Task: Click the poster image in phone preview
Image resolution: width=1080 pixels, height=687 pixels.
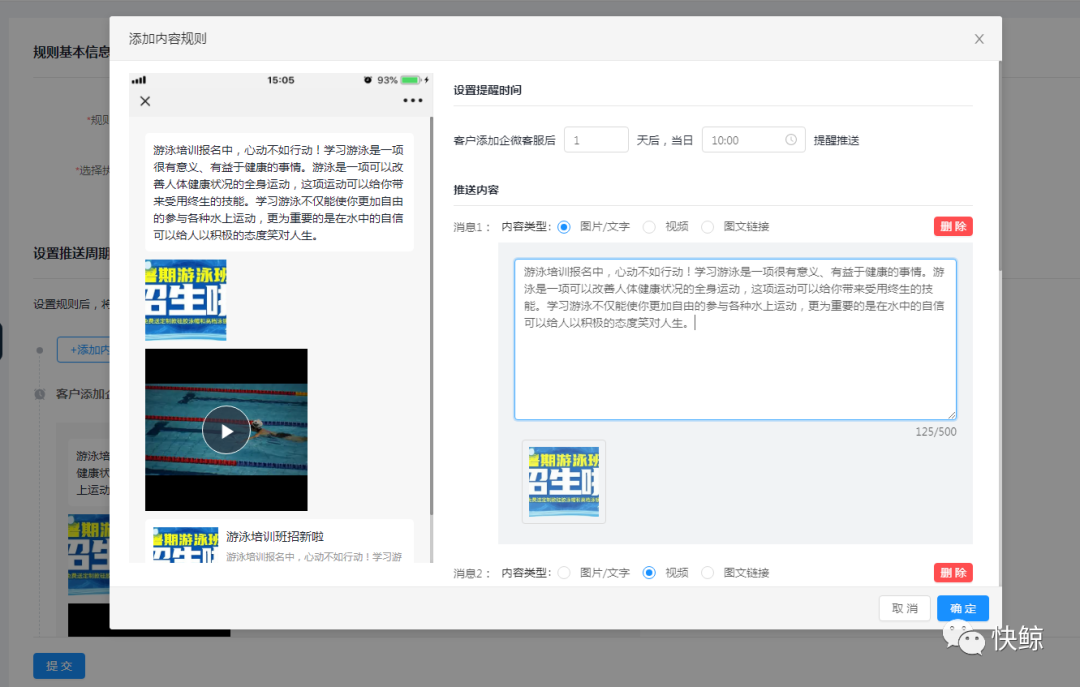Action: point(186,300)
